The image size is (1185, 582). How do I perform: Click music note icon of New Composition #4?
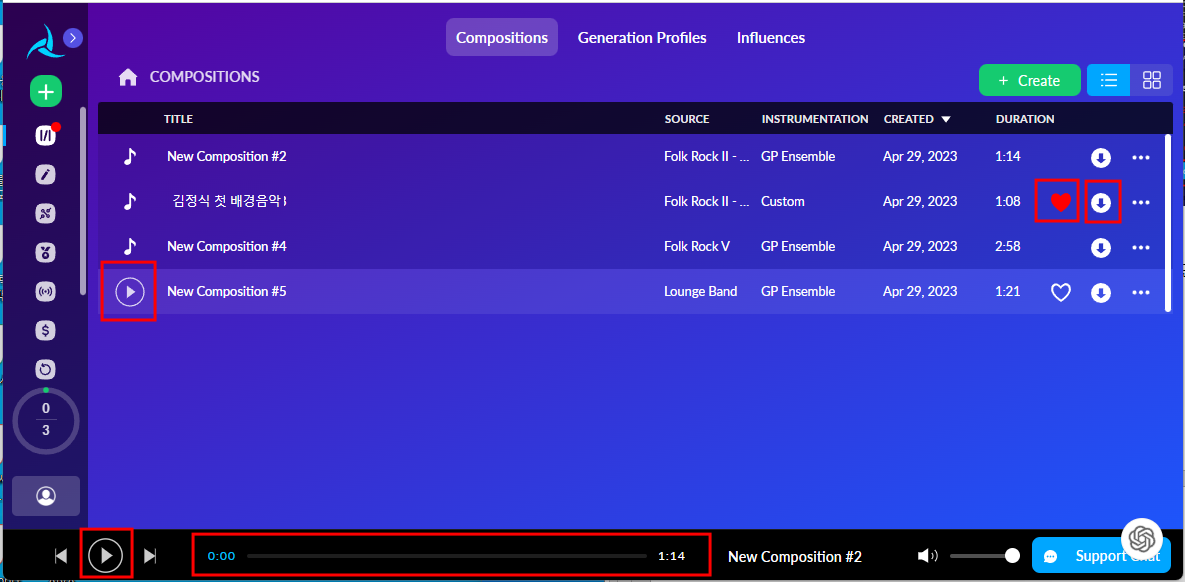(130, 246)
